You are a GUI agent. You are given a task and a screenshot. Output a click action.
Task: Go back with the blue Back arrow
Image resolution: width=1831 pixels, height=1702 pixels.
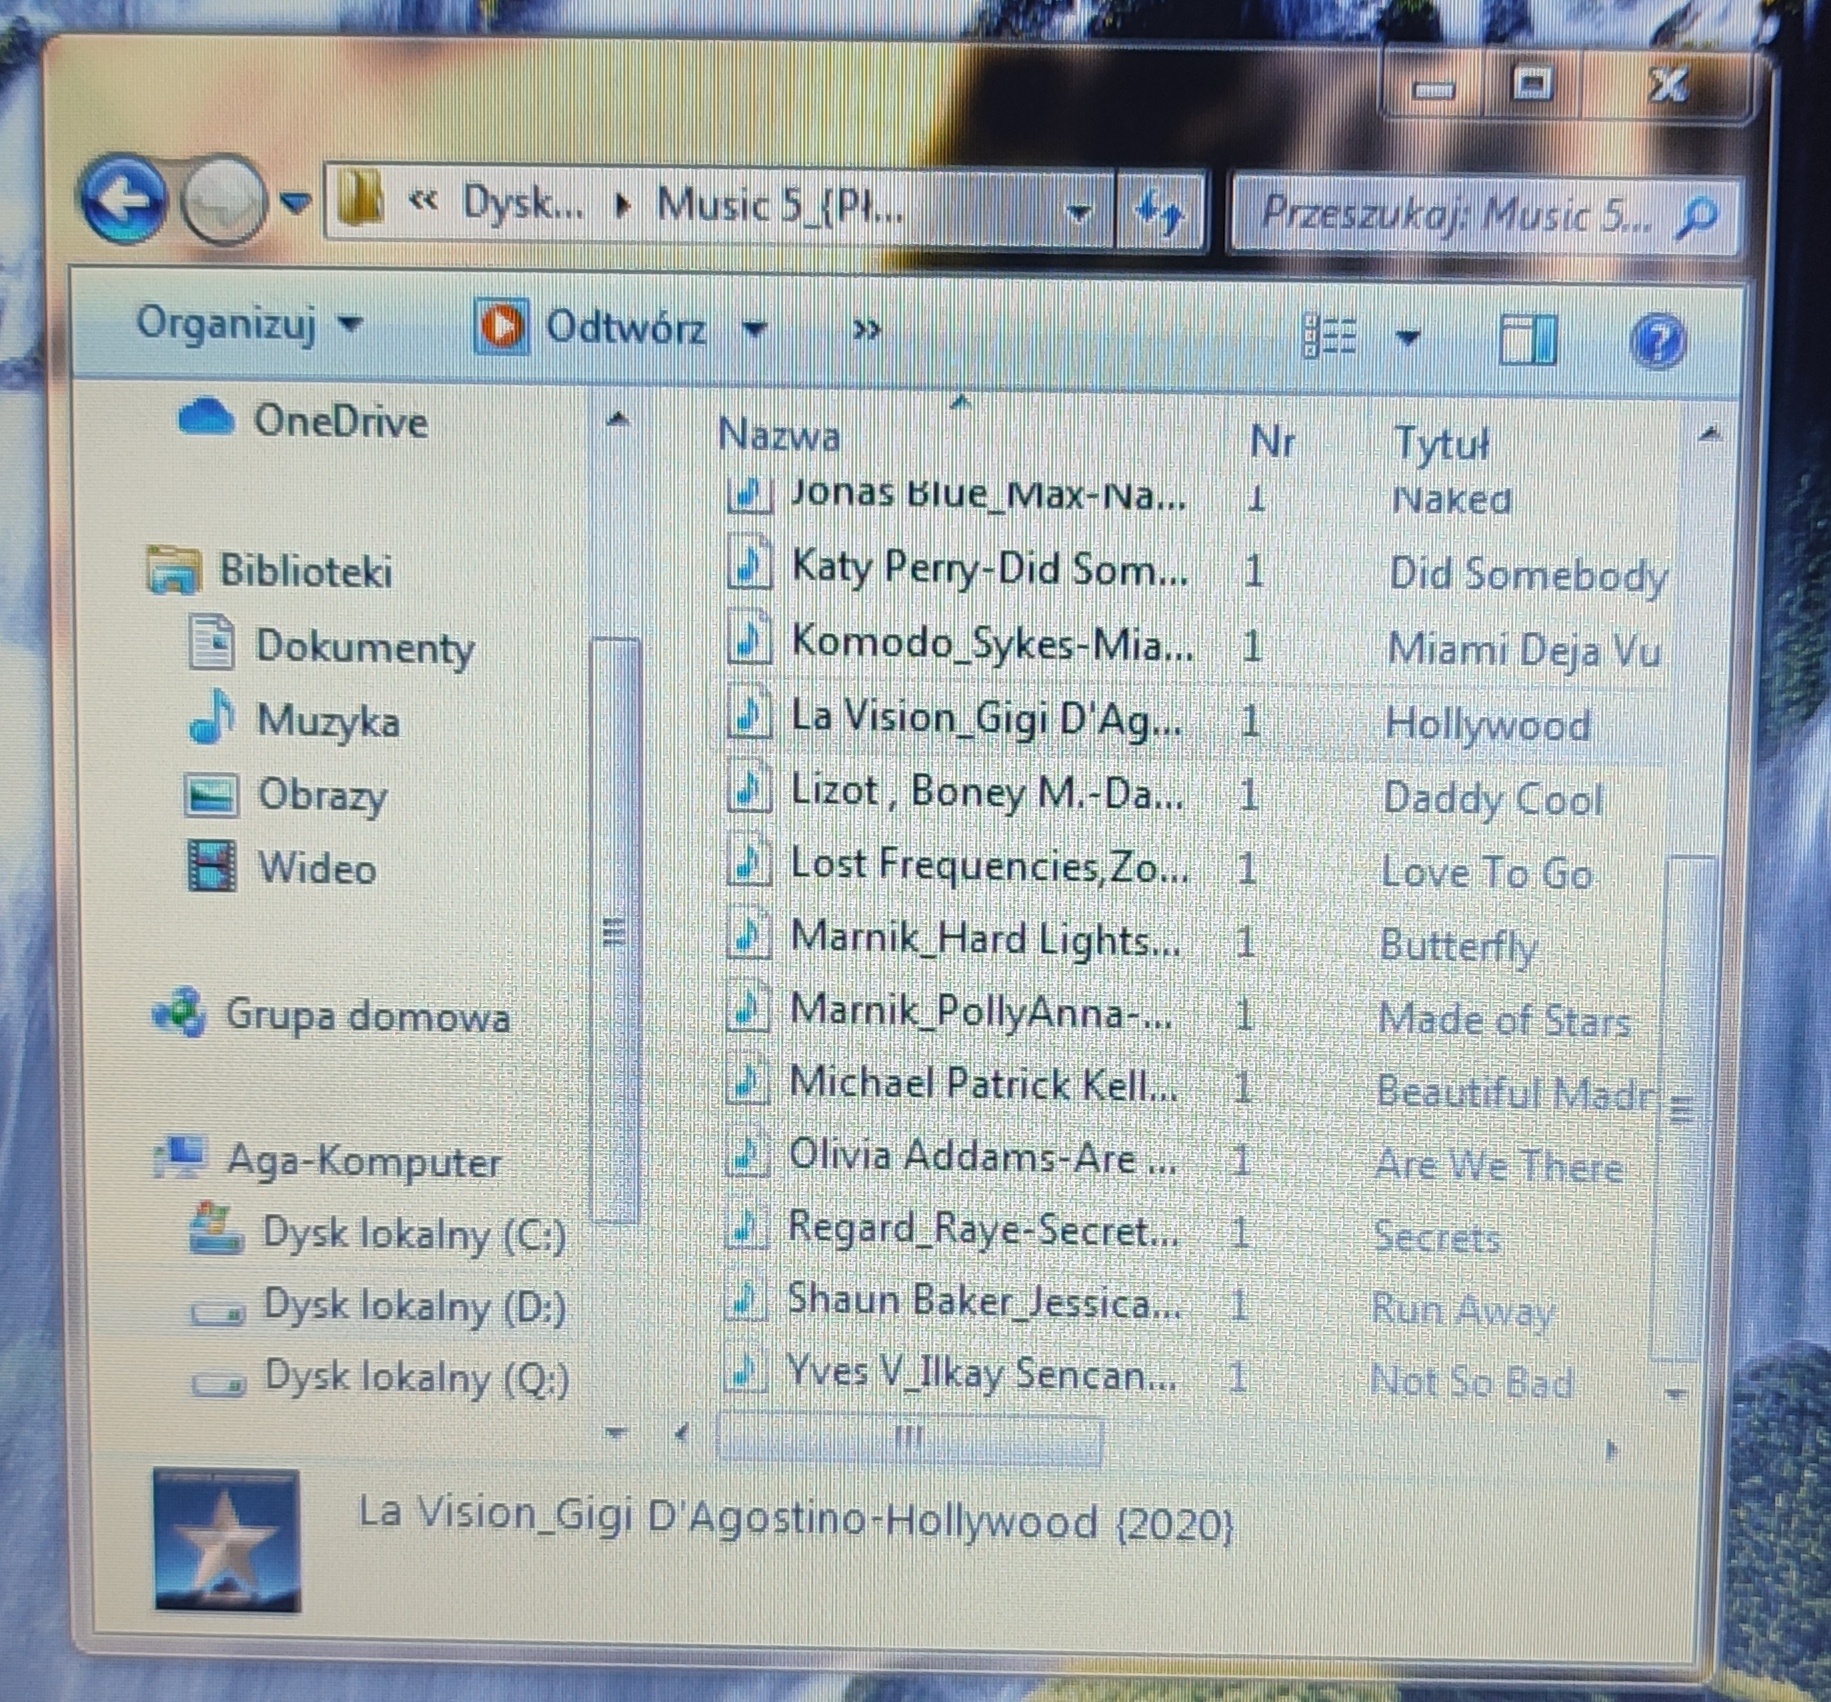point(123,200)
